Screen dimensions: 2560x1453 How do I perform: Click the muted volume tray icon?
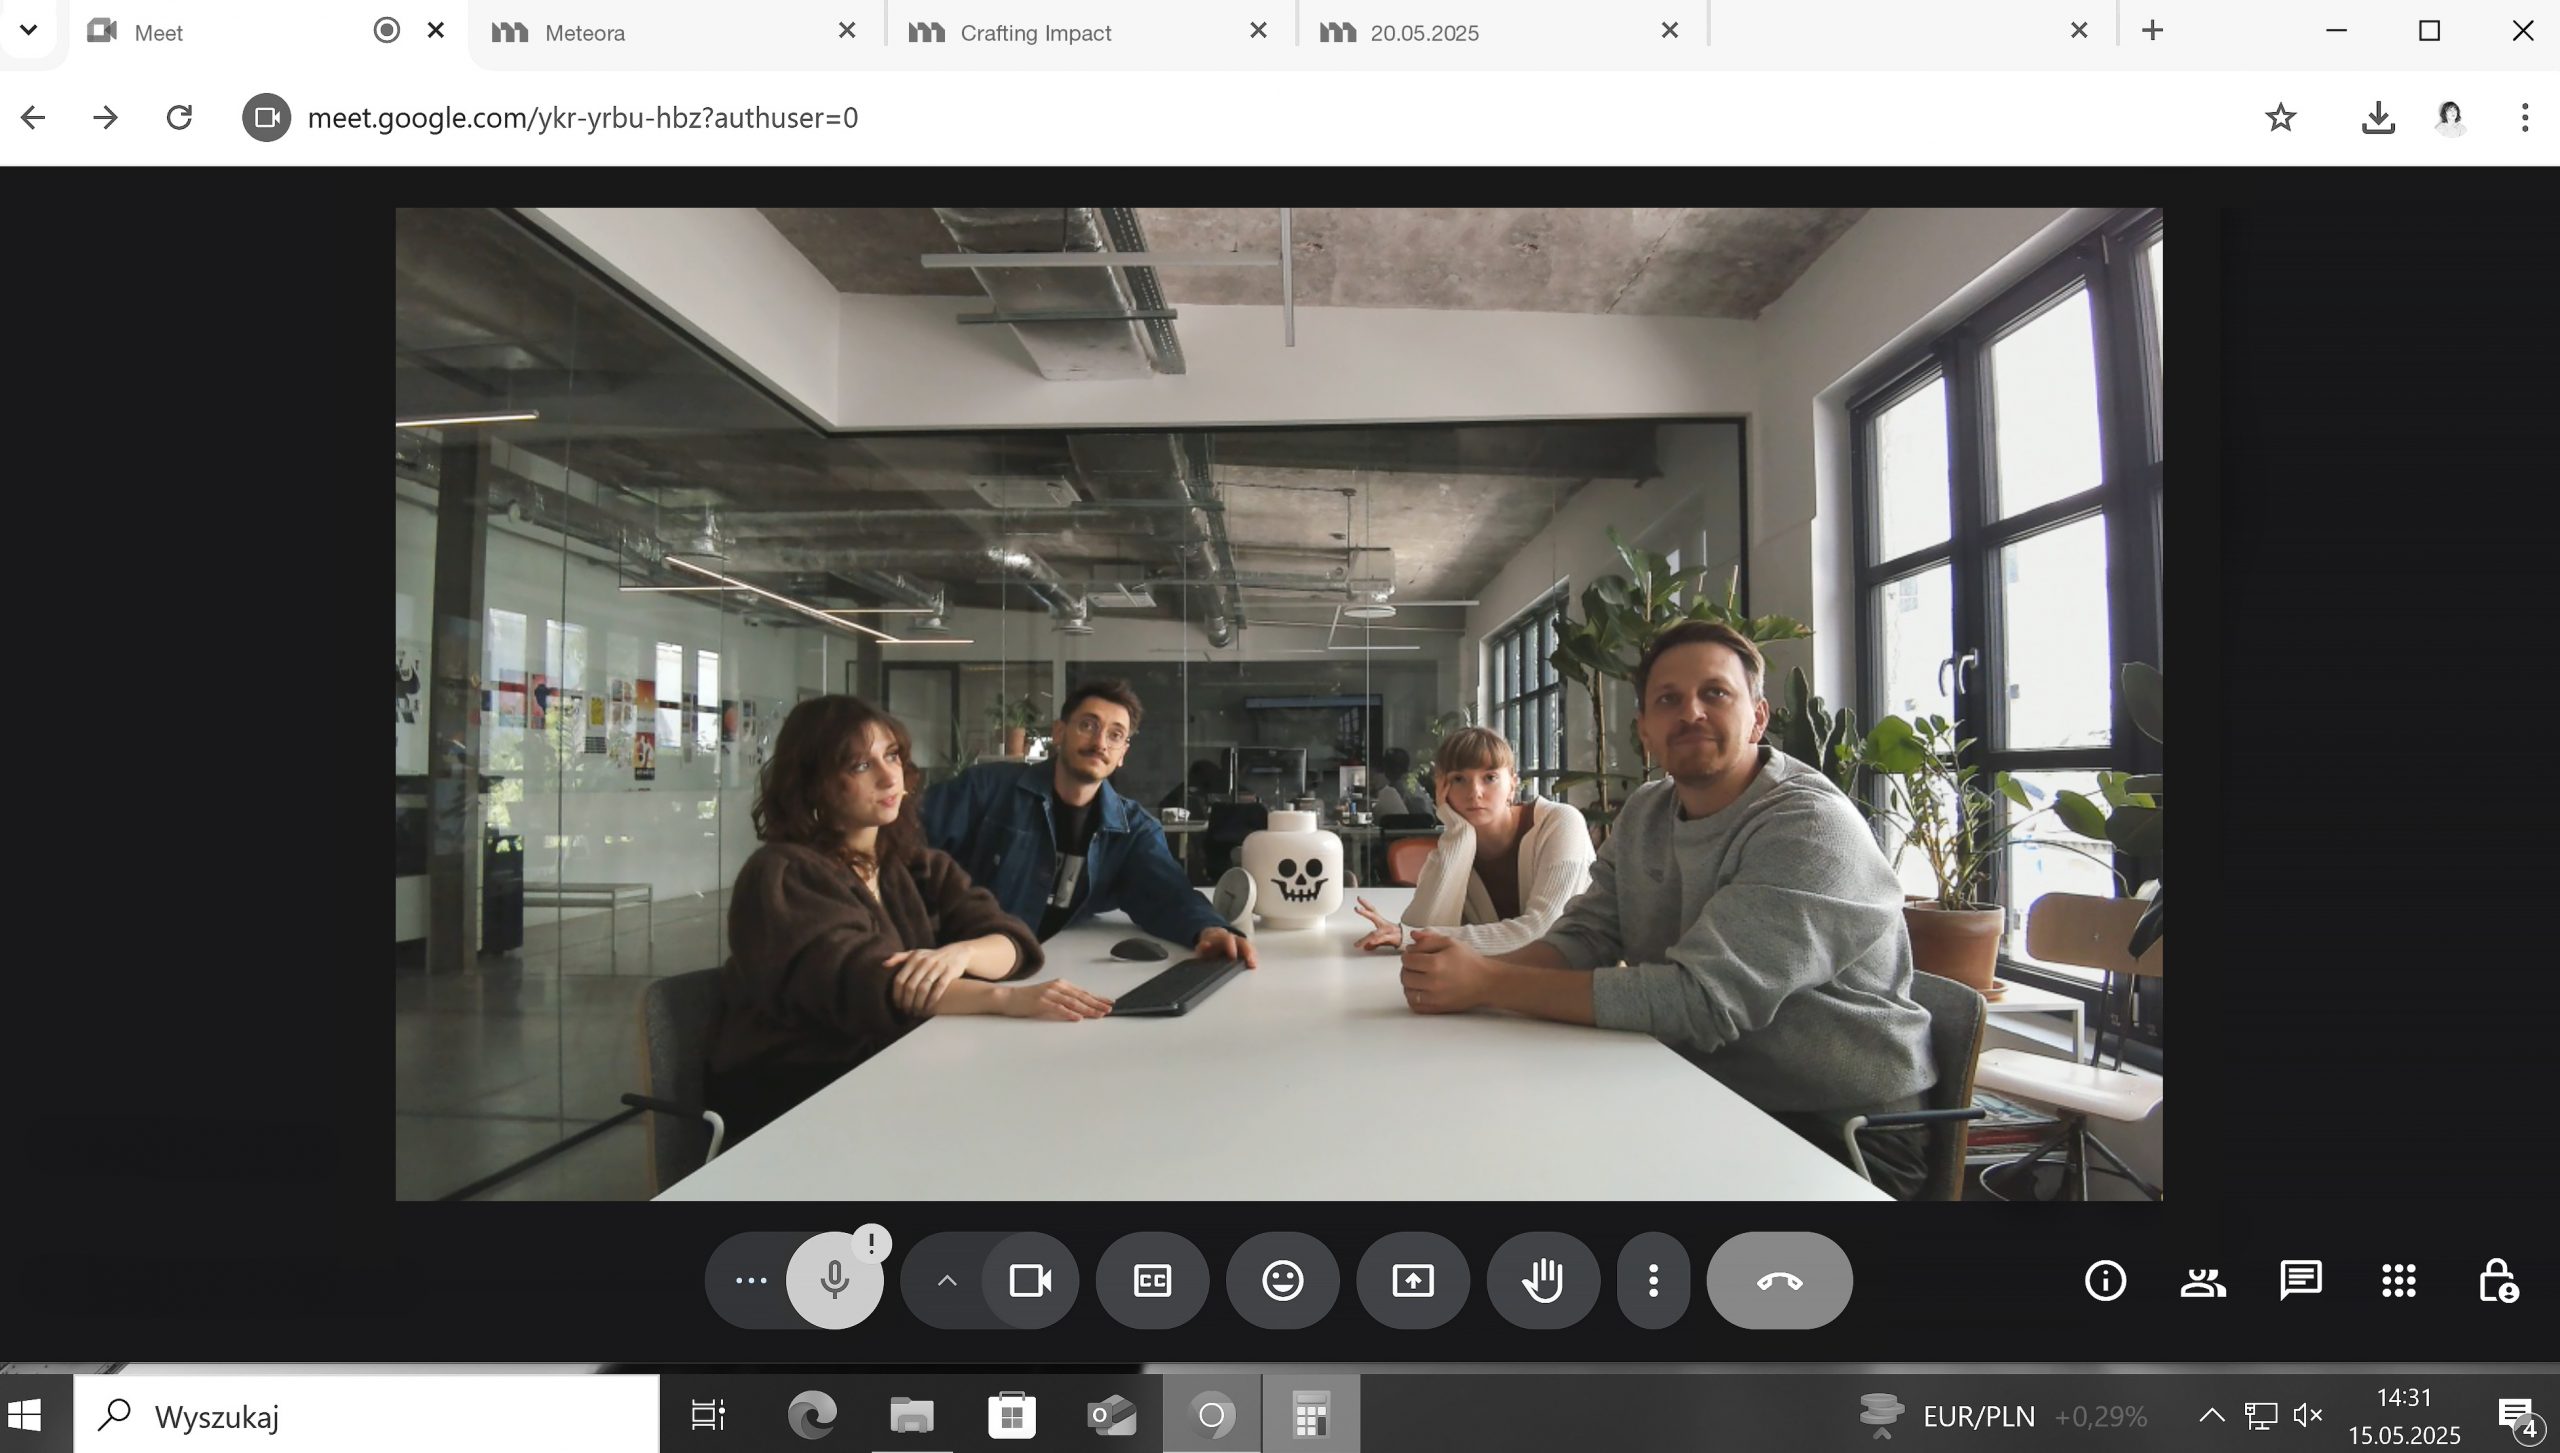point(2308,1415)
